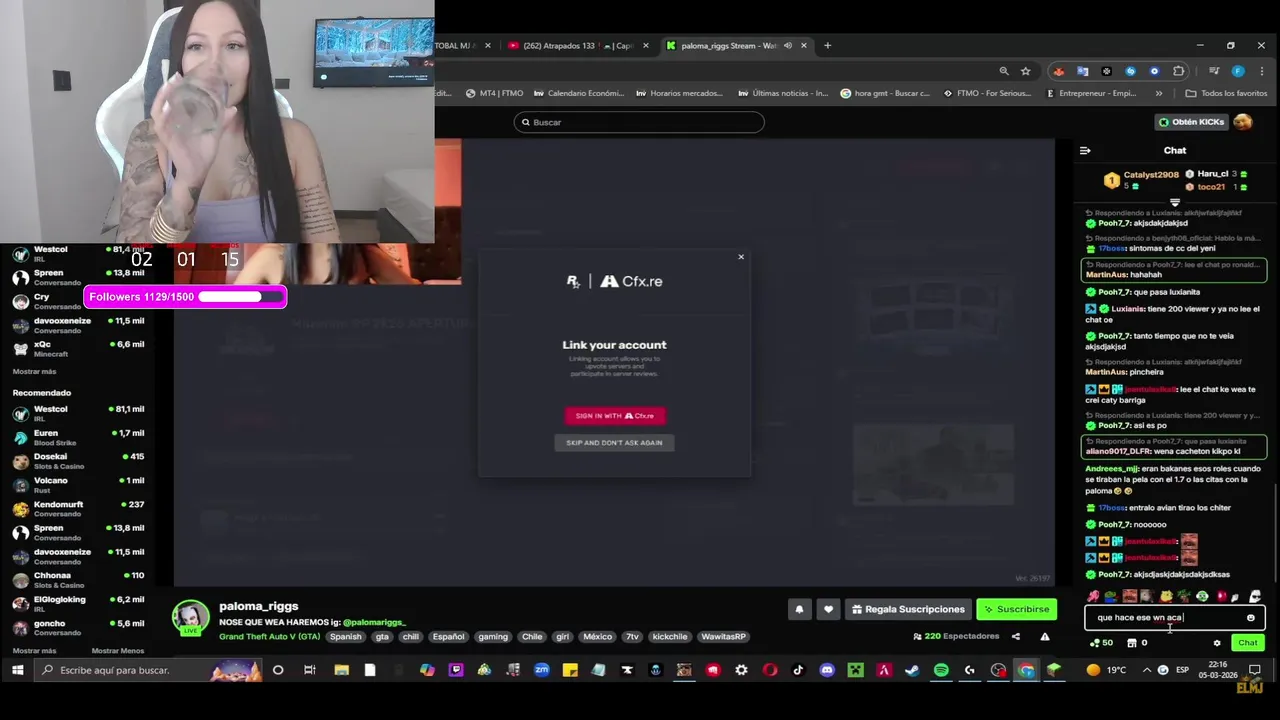
Task: Click the Spanish stream tag
Action: click(346, 636)
